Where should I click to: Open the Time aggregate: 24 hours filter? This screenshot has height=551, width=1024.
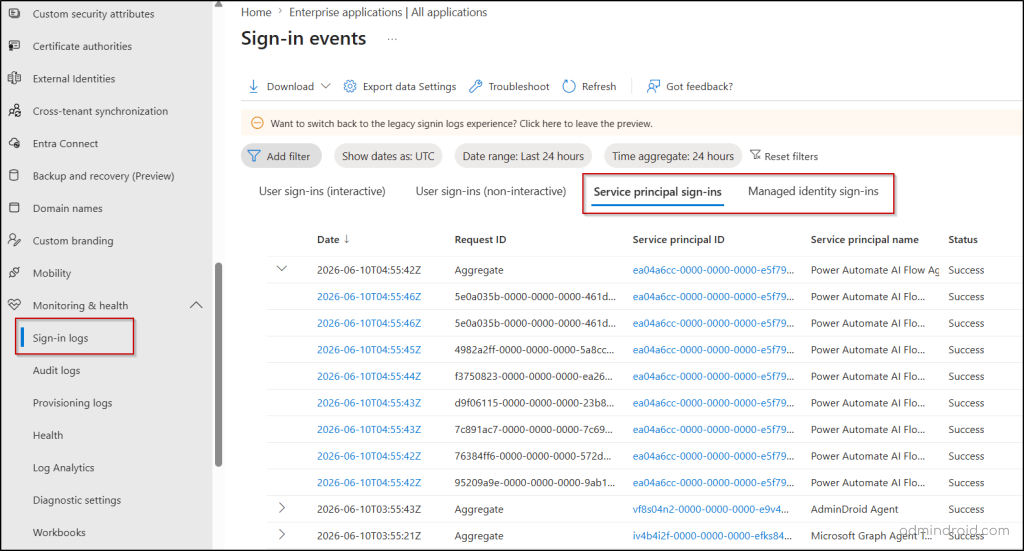pos(673,156)
